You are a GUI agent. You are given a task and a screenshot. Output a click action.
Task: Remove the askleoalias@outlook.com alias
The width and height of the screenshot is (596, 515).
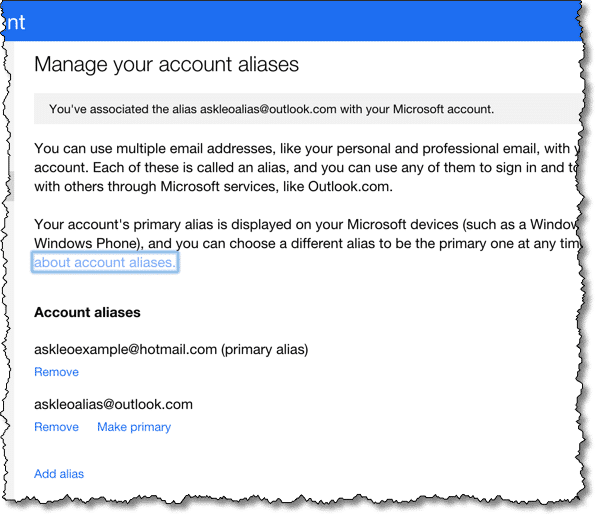56,427
